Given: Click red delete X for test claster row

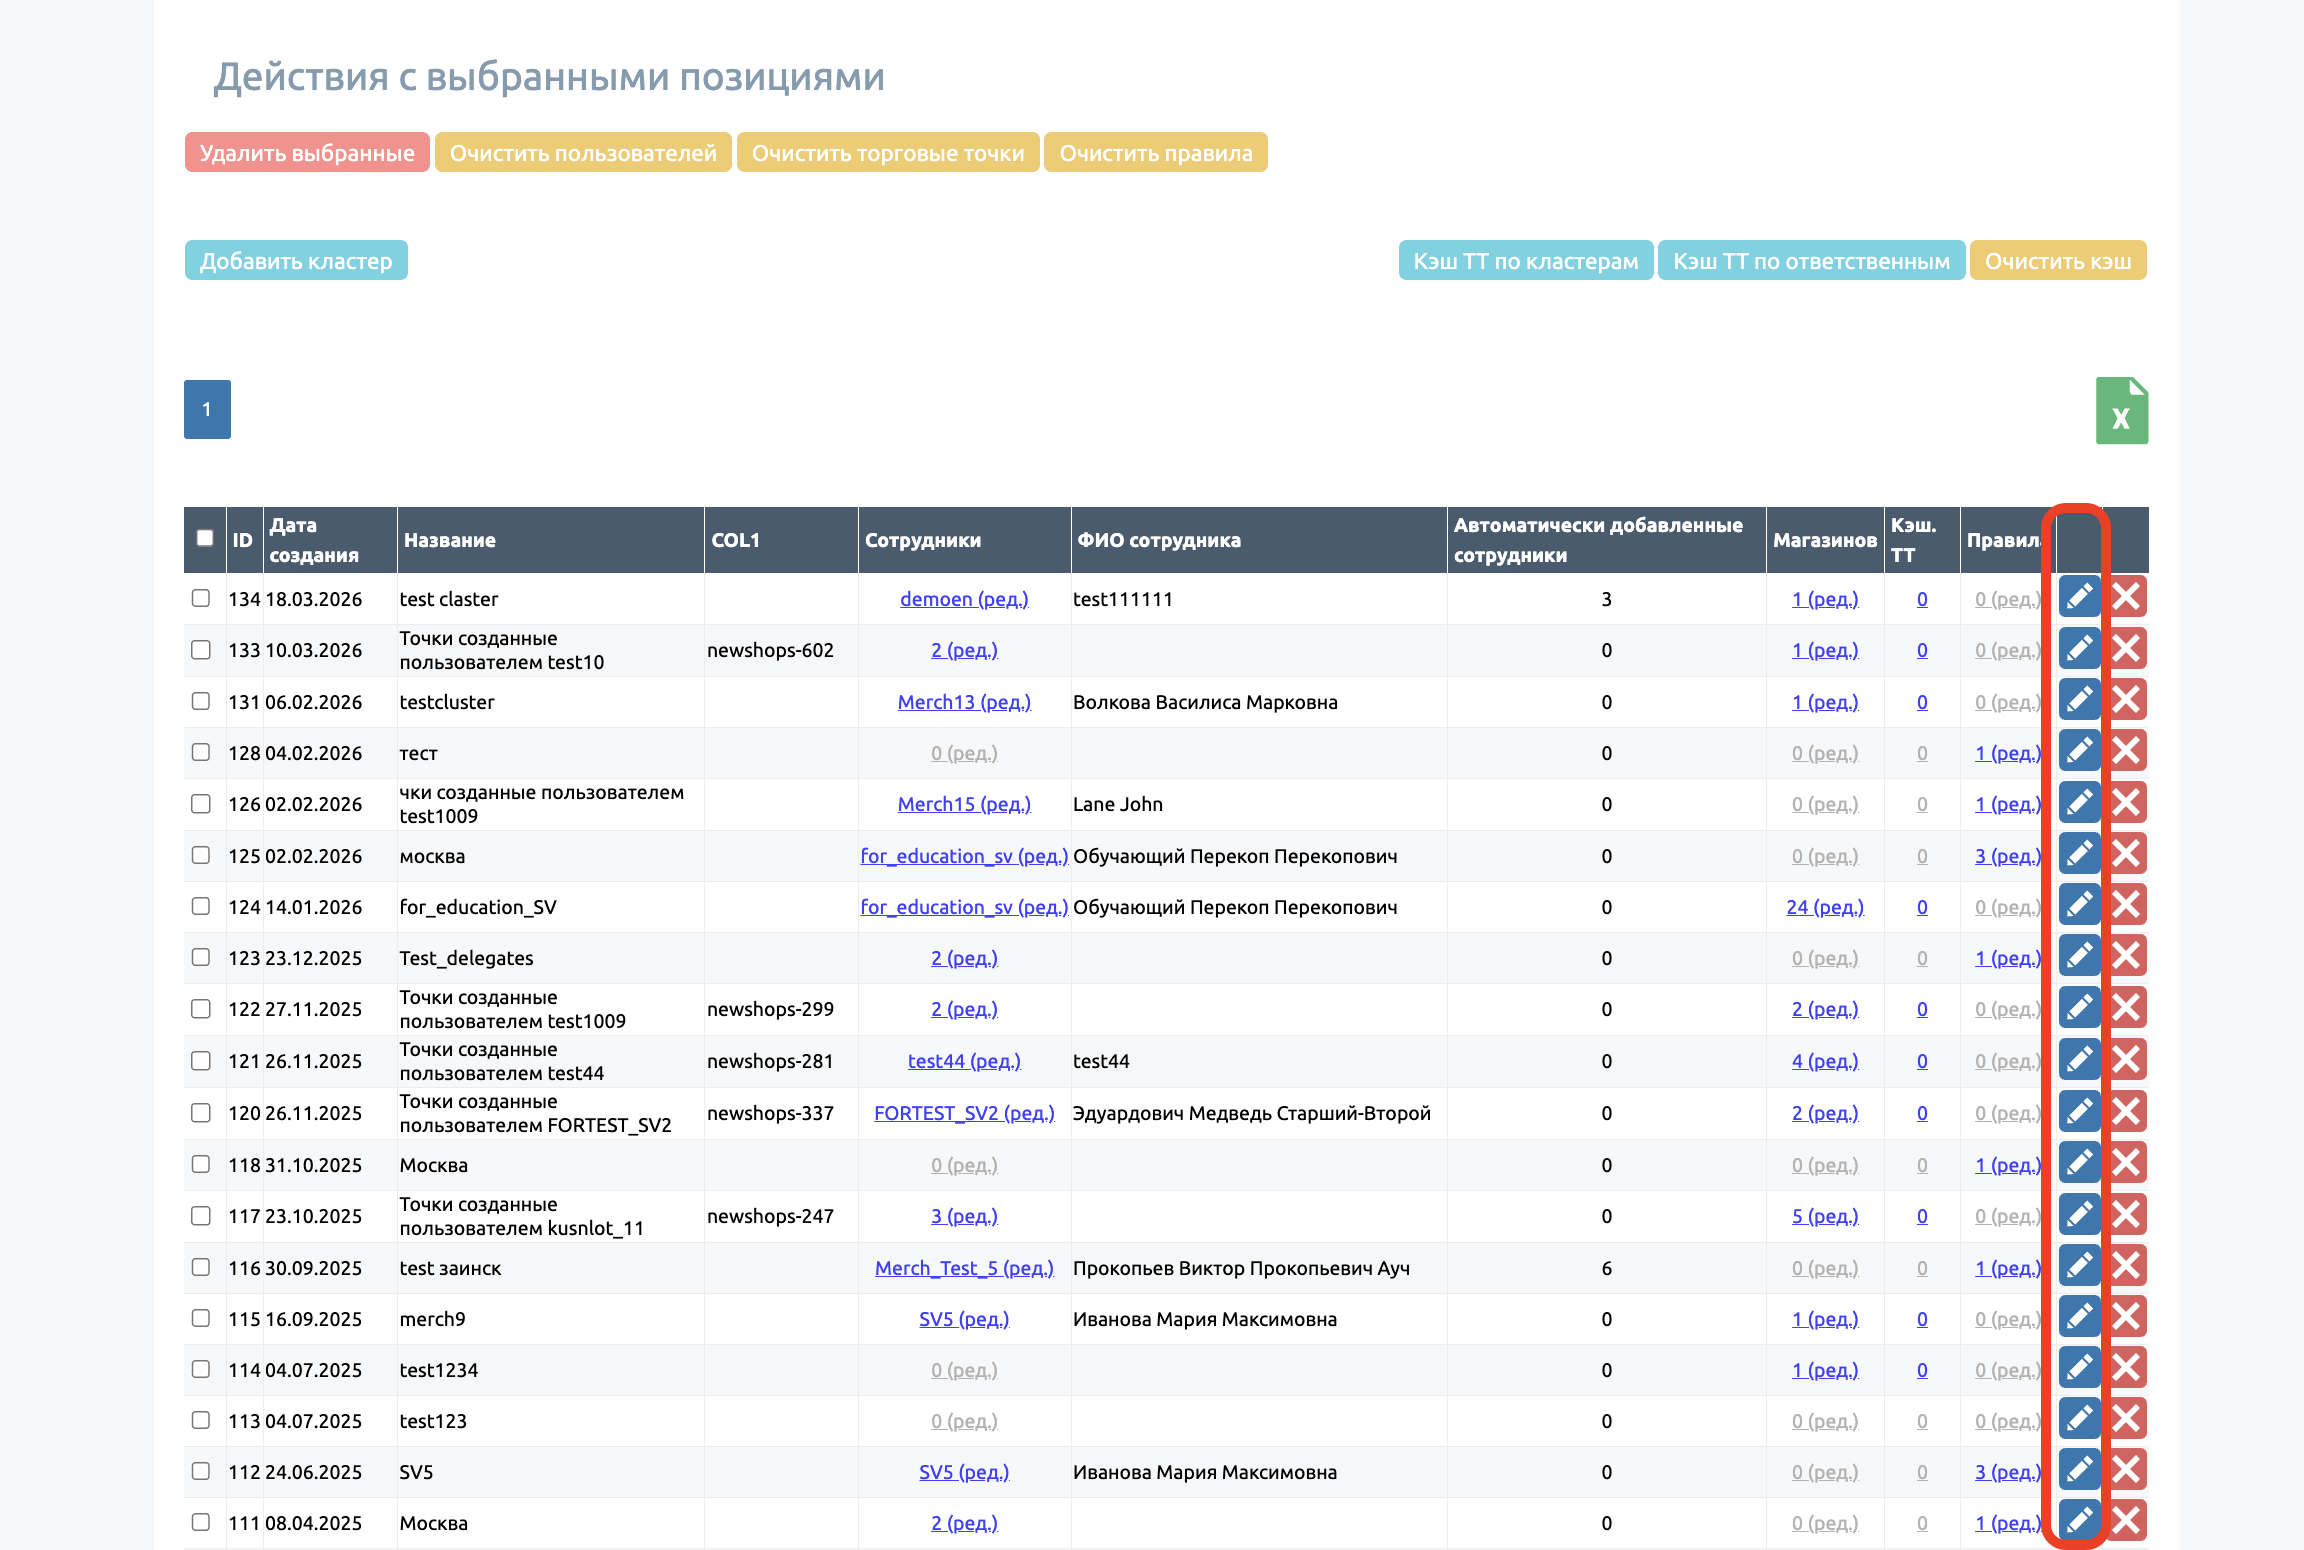Looking at the screenshot, I should tap(2127, 597).
